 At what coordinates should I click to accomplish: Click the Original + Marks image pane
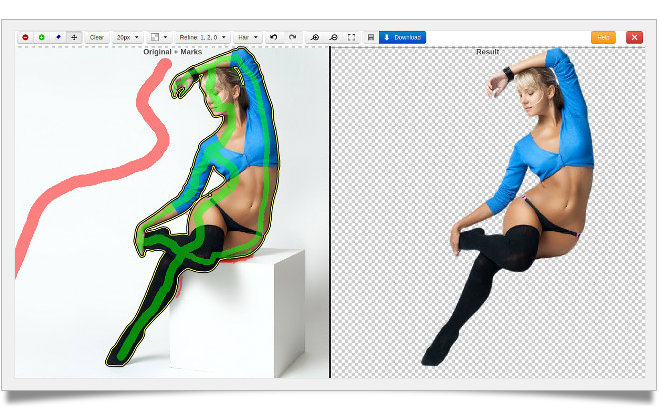(171, 212)
